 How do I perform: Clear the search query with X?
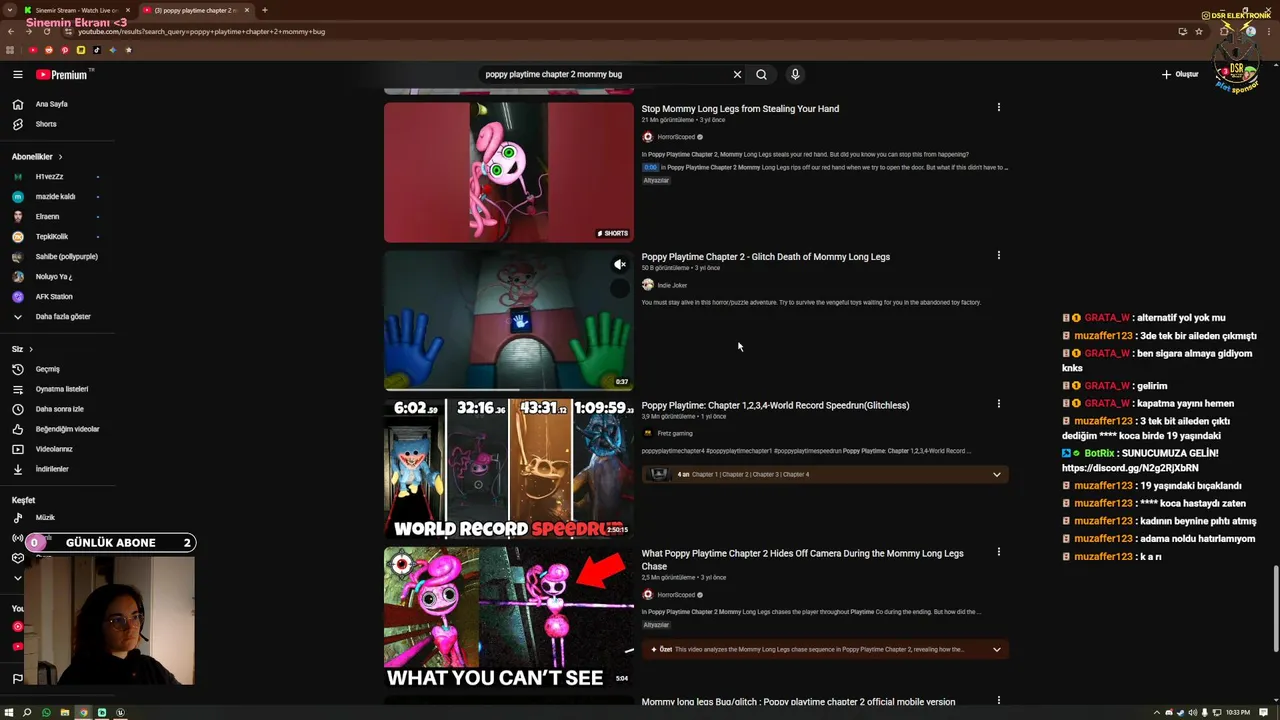[x=737, y=74]
